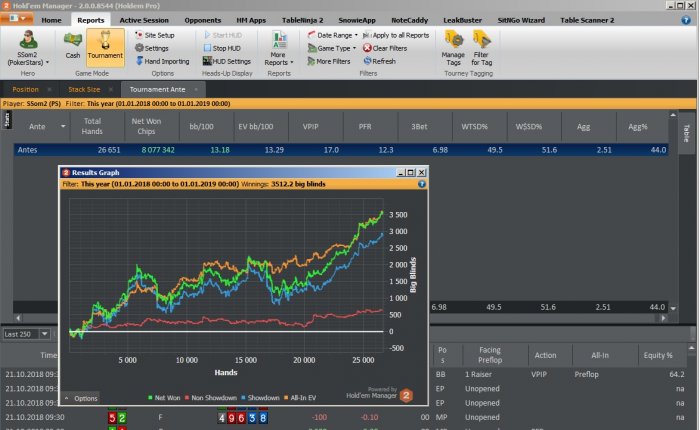Click Clear Filters in the ribbon
This screenshot has height=430, width=700.
[384, 48]
